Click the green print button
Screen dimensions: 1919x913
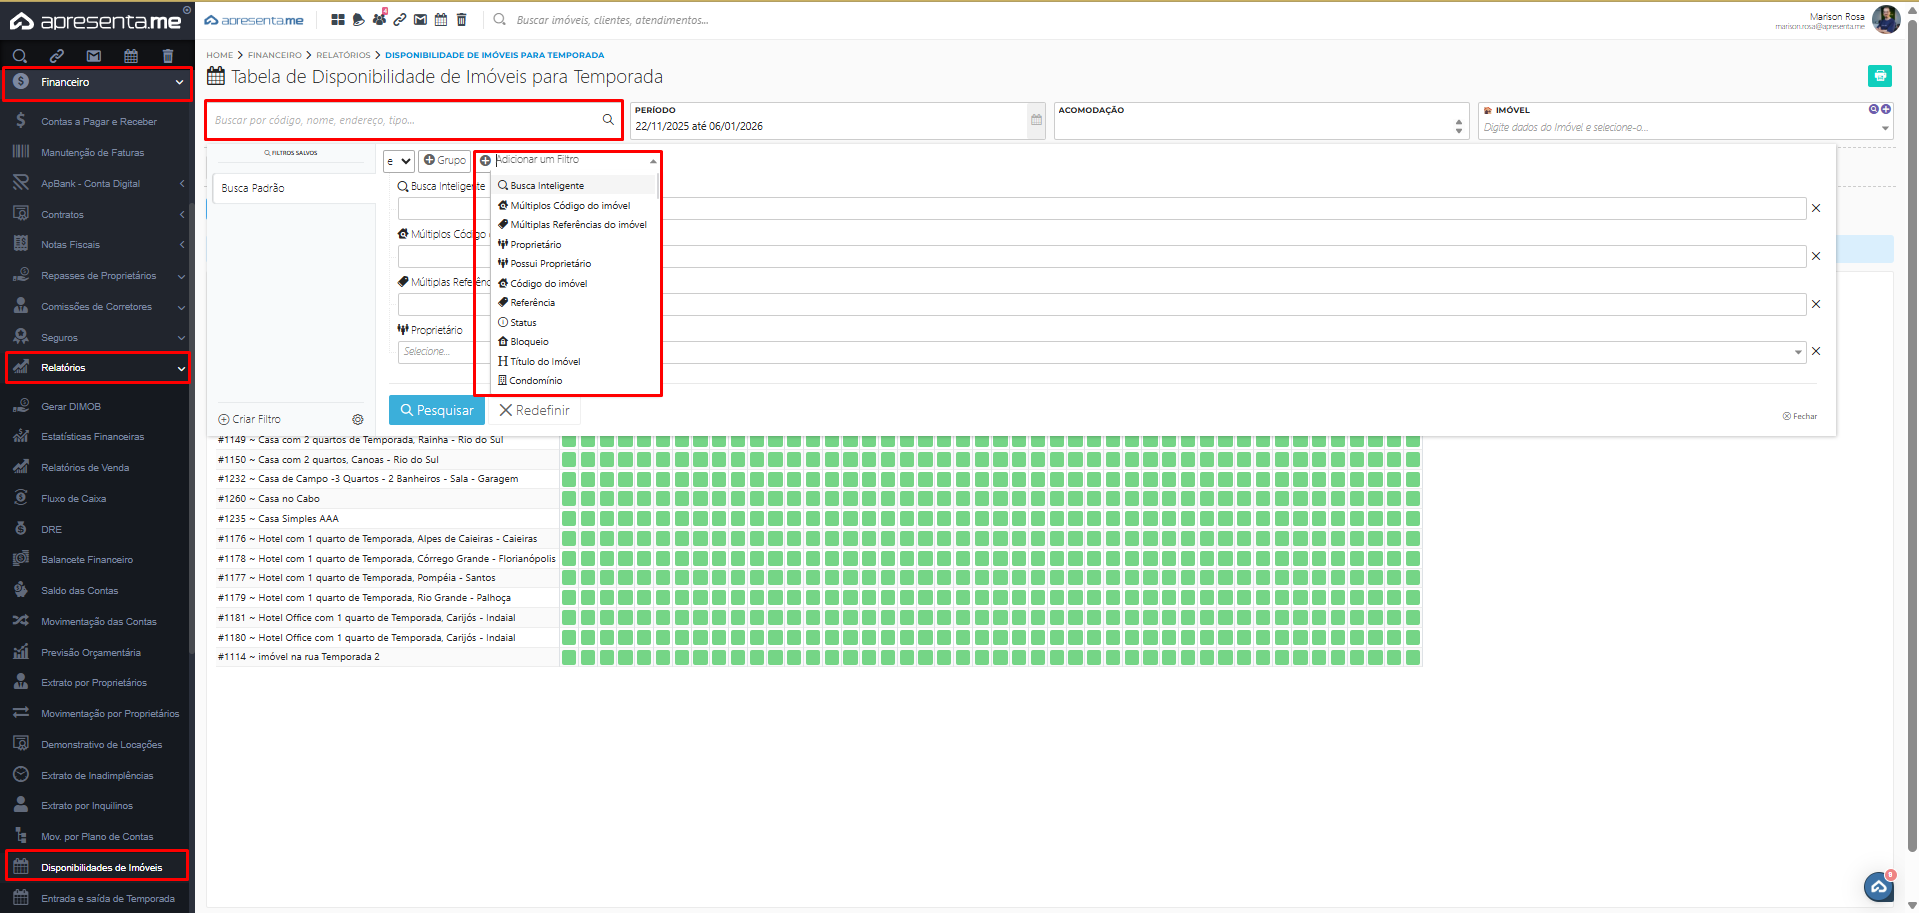1879,76
